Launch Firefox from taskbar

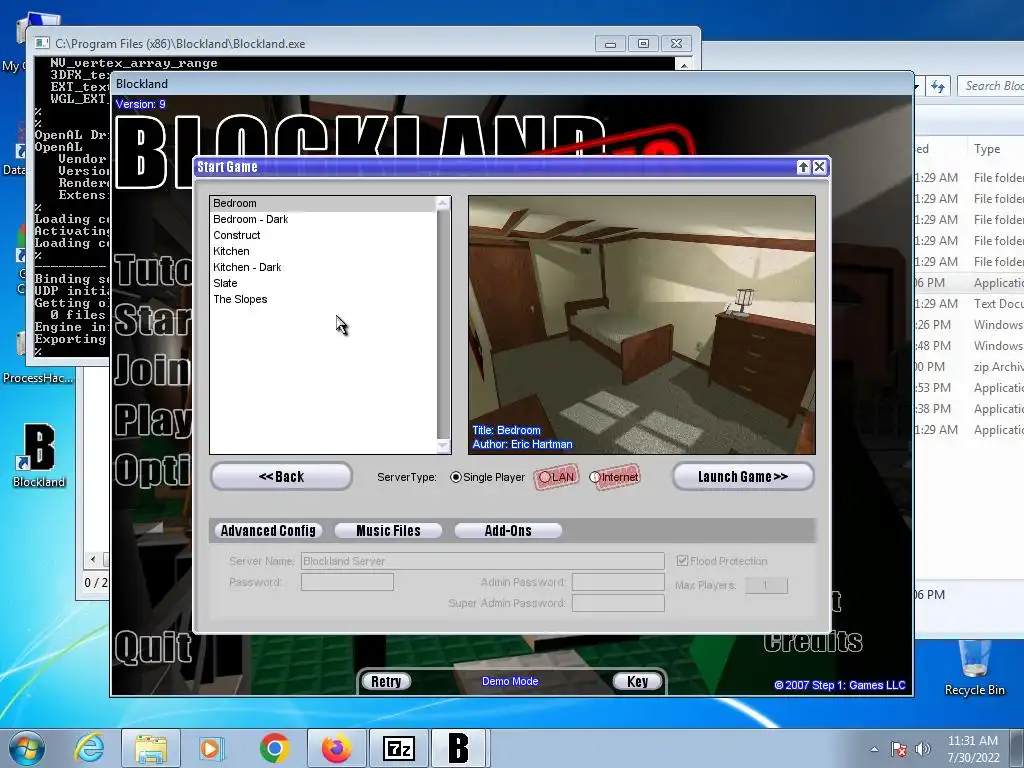pos(336,748)
